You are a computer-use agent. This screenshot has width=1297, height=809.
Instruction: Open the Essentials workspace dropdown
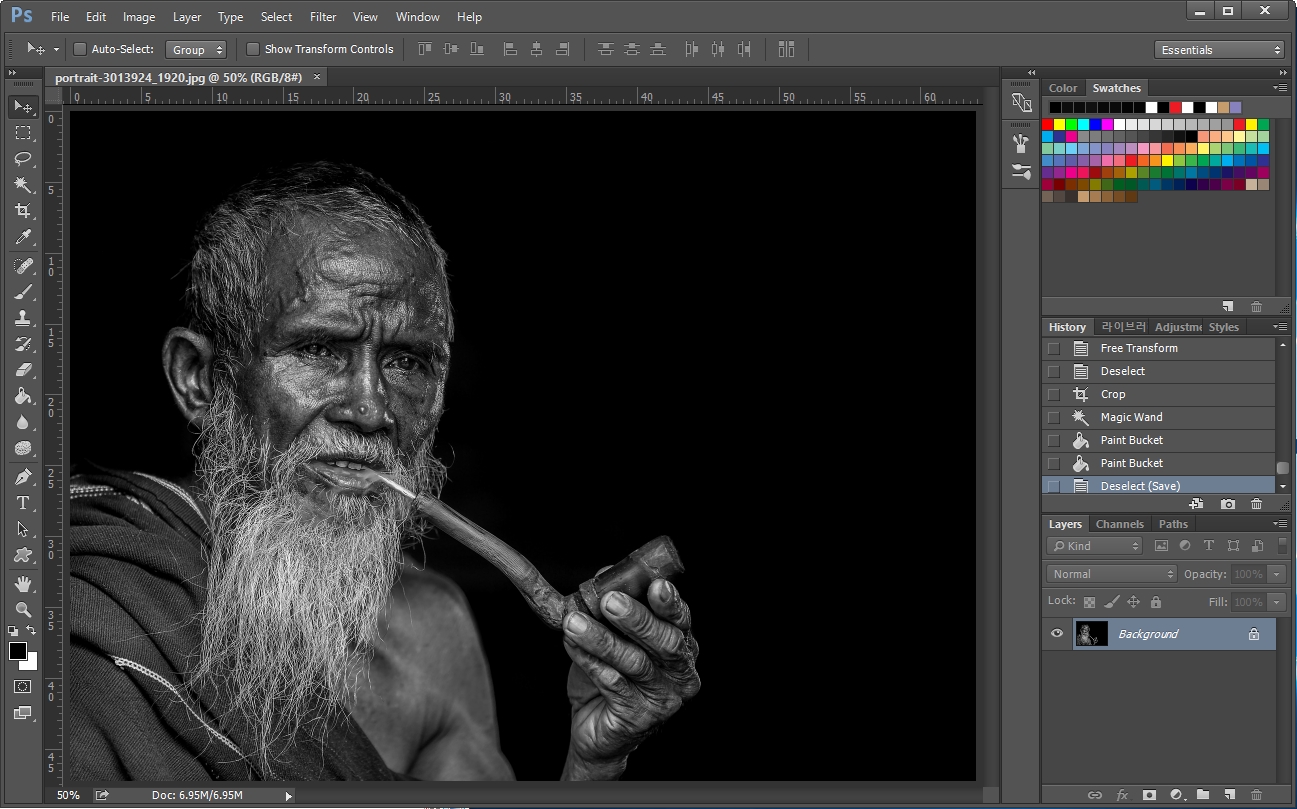click(1219, 50)
